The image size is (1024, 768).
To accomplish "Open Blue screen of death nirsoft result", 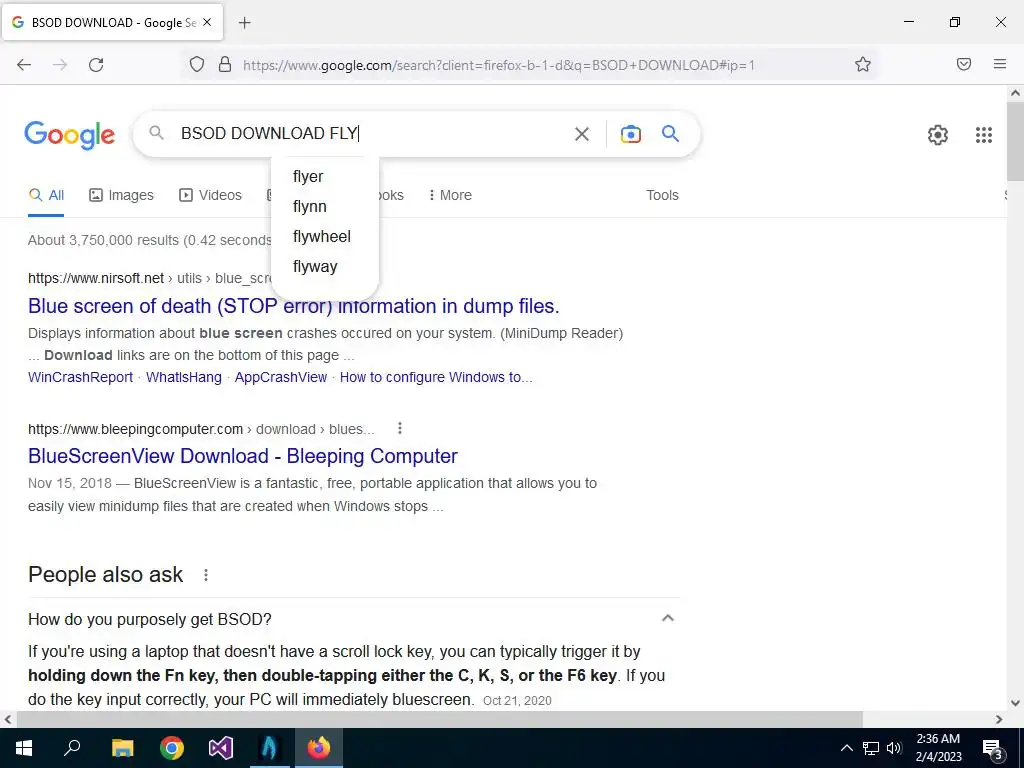I will [x=294, y=306].
